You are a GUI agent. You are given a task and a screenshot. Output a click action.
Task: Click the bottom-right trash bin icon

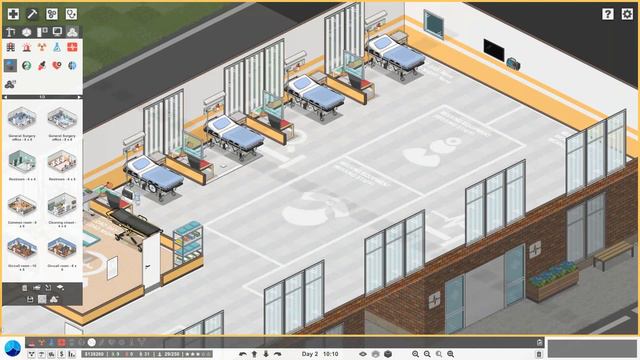tap(539, 354)
